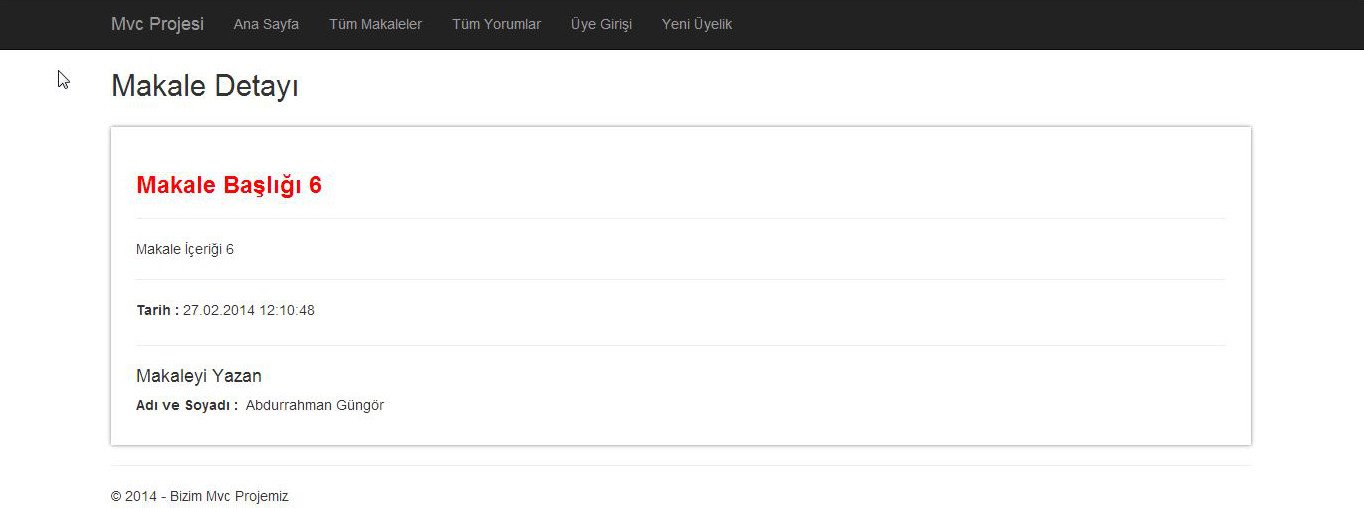Click the author's surname Güngör
The image size is (1364, 508).
pyautogui.click(x=360, y=405)
